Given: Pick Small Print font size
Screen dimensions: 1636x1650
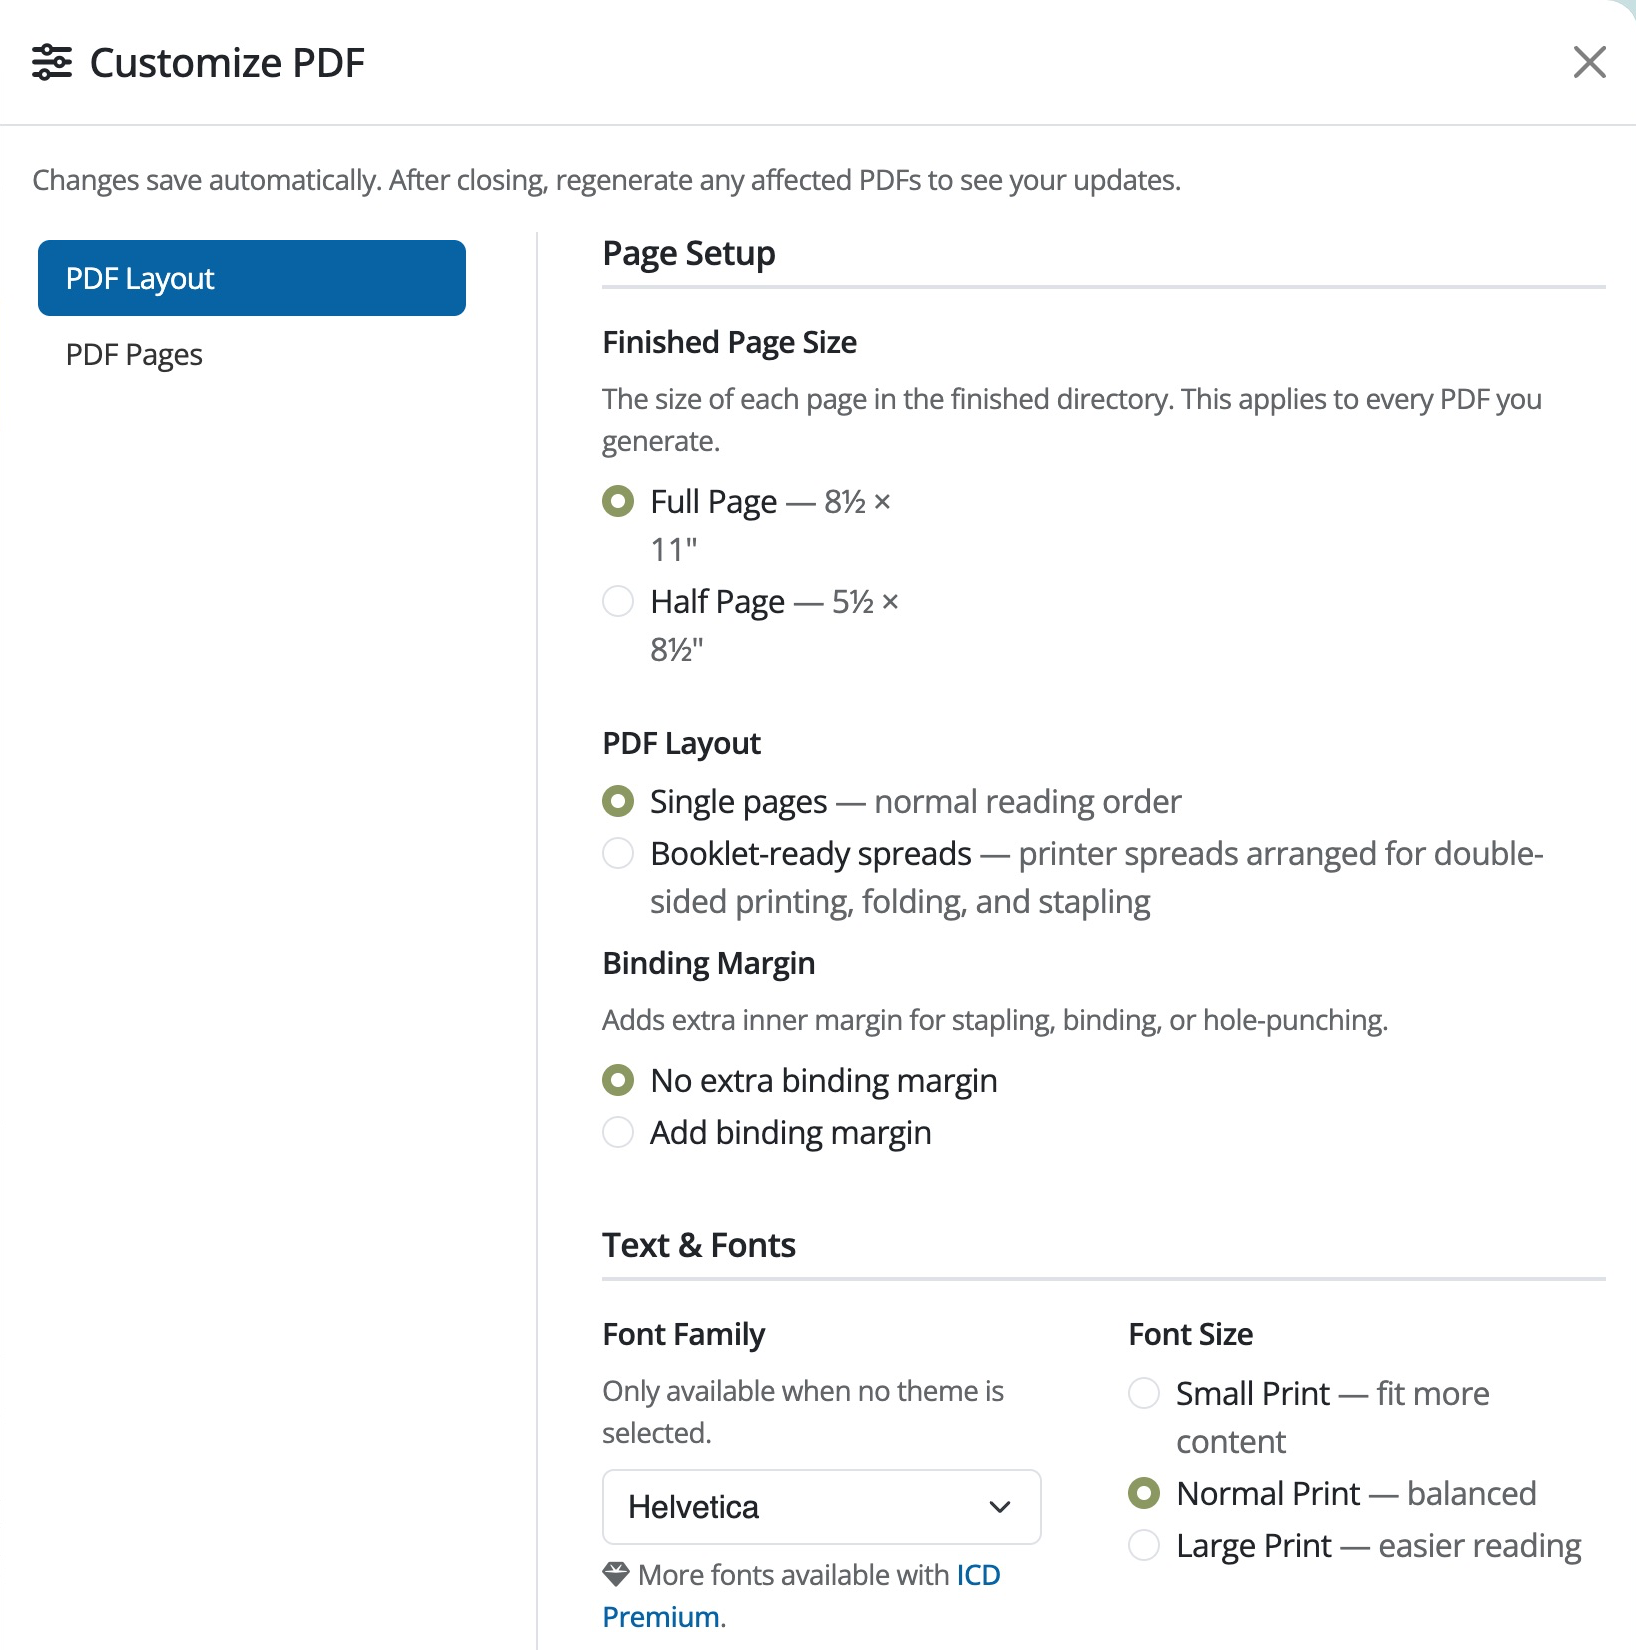Looking at the screenshot, I should pos(1144,1393).
